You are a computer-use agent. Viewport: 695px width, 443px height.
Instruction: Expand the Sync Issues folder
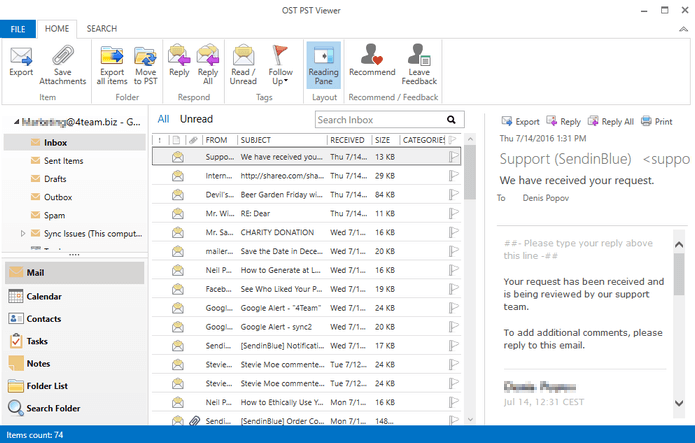pyautogui.click(x=22, y=234)
